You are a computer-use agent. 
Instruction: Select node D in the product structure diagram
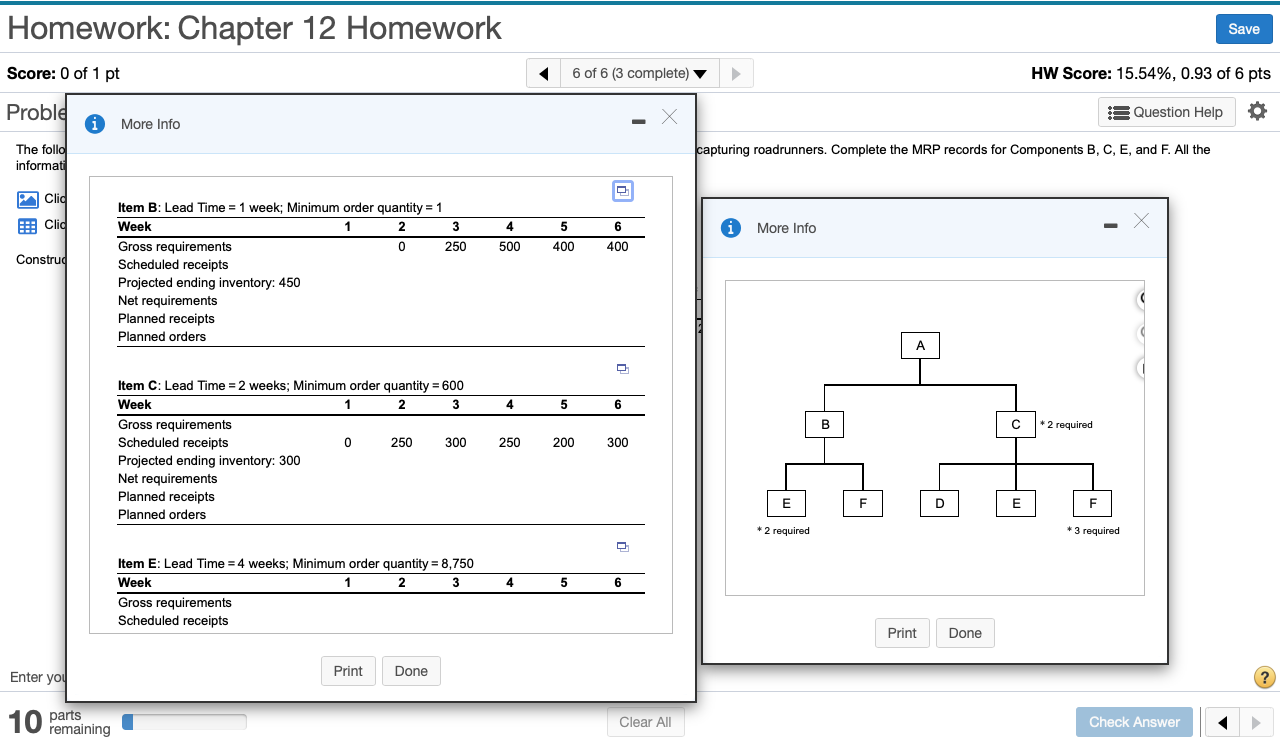coord(940,504)
